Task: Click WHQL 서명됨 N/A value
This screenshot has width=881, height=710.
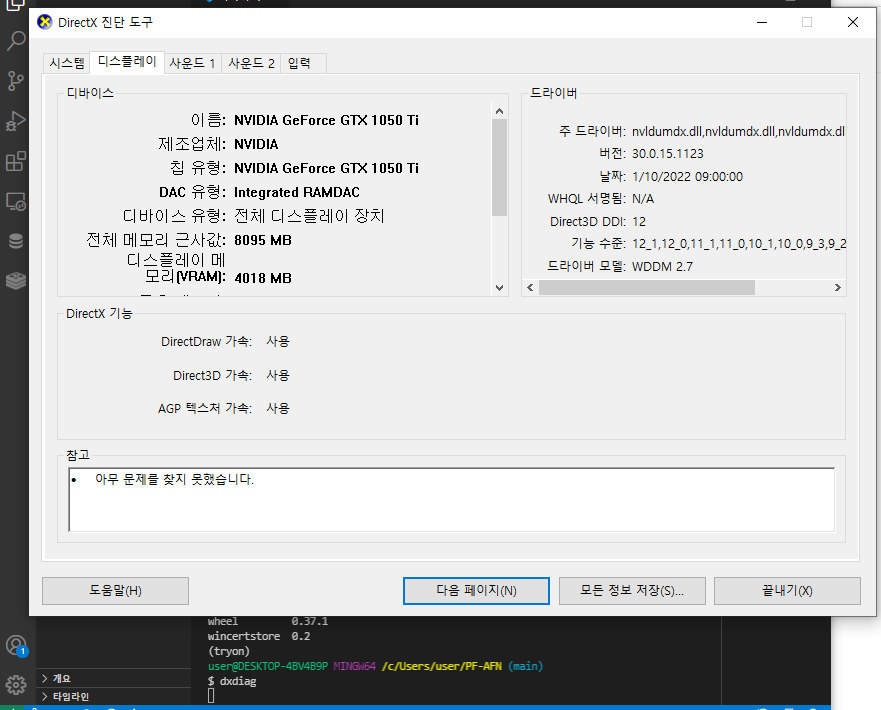Action: coord(643,199)
